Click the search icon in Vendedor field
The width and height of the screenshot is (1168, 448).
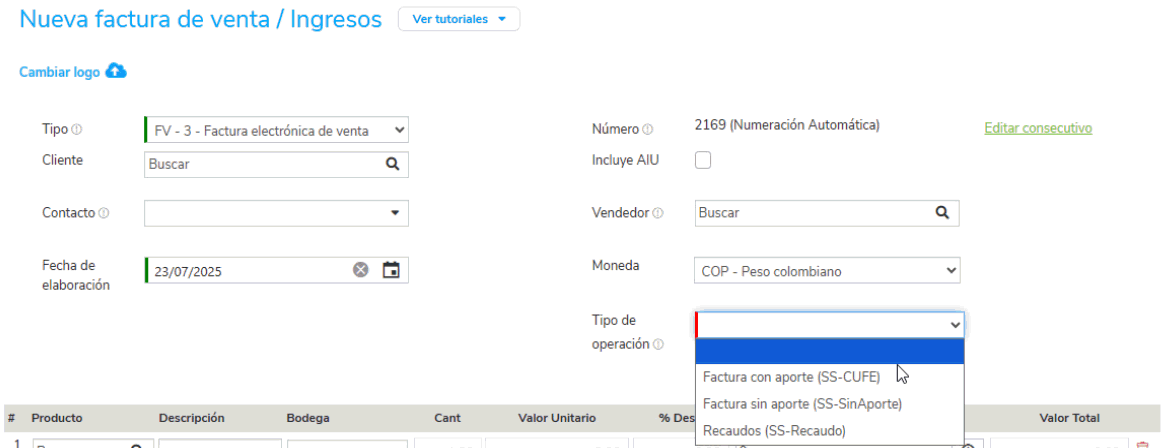coord(942,213)
